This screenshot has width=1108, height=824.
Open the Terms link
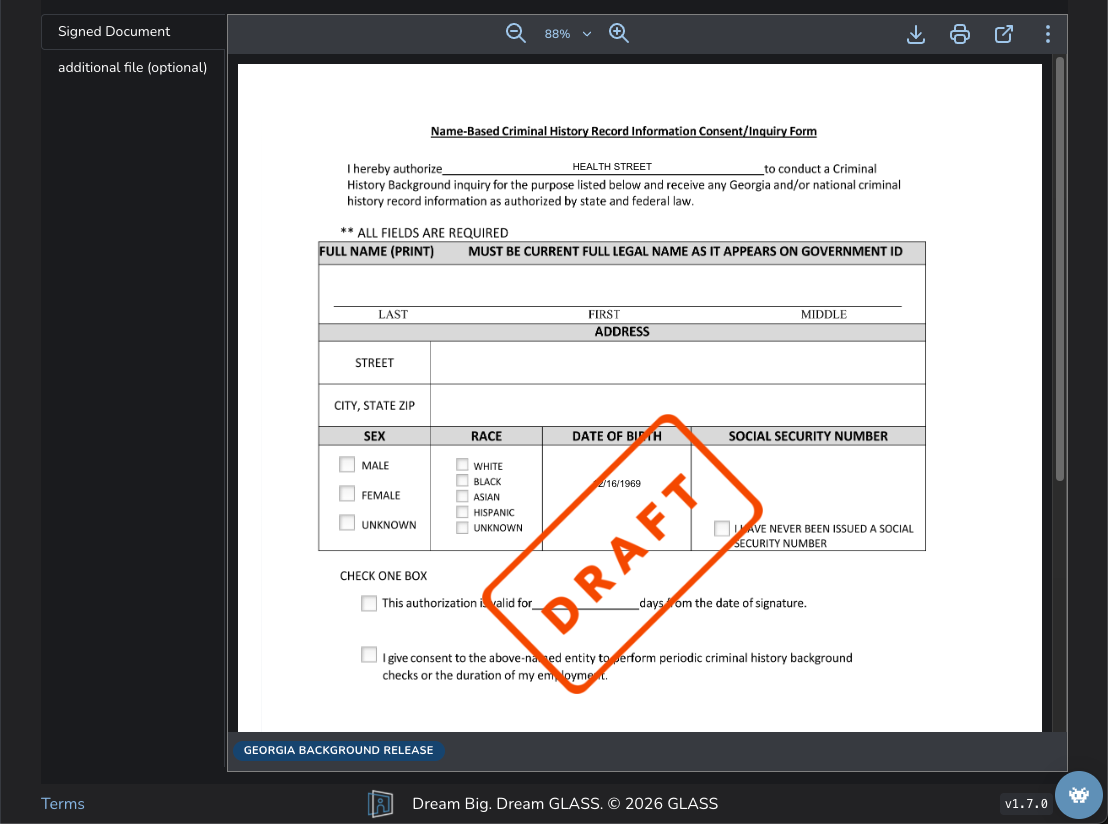(62, 803)
